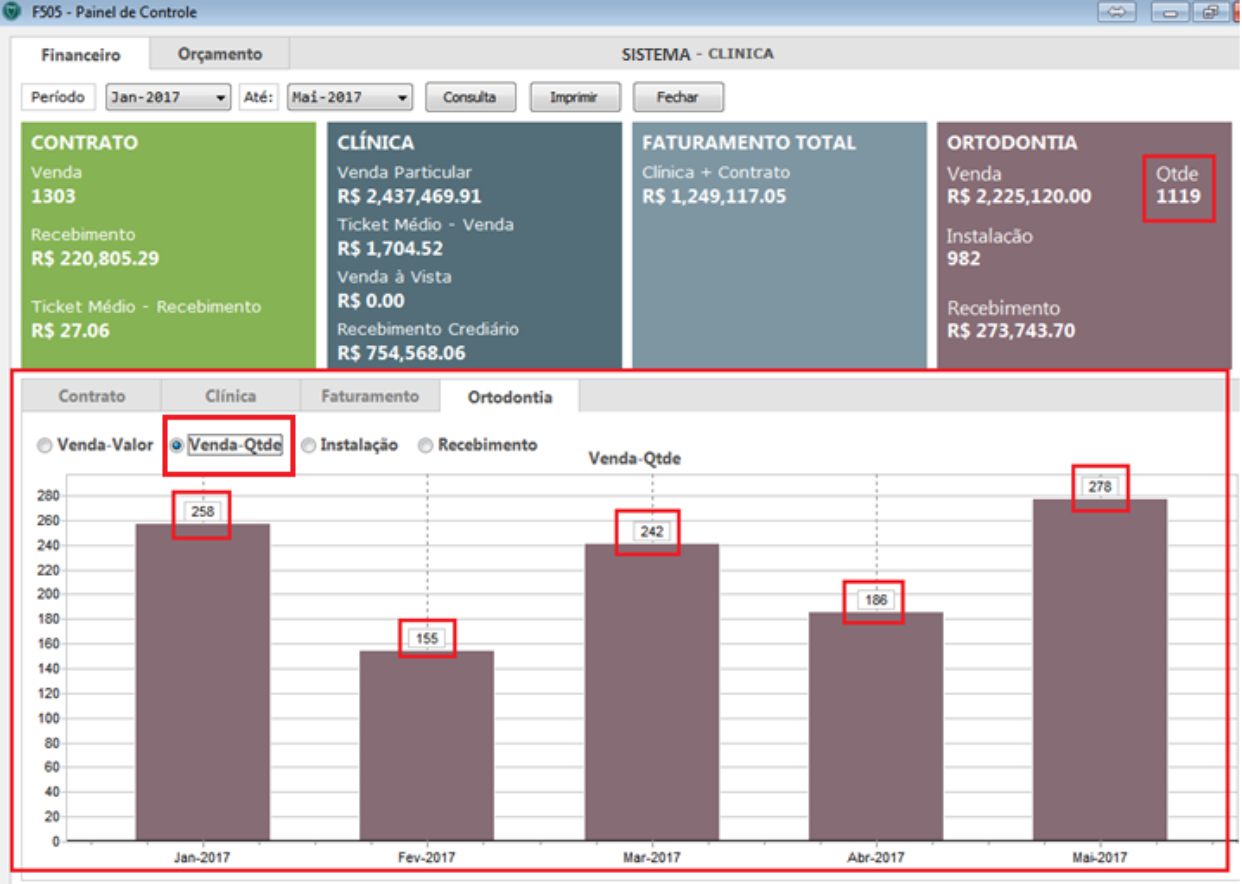Click the Mar-2017 axis label

(652, 858)
